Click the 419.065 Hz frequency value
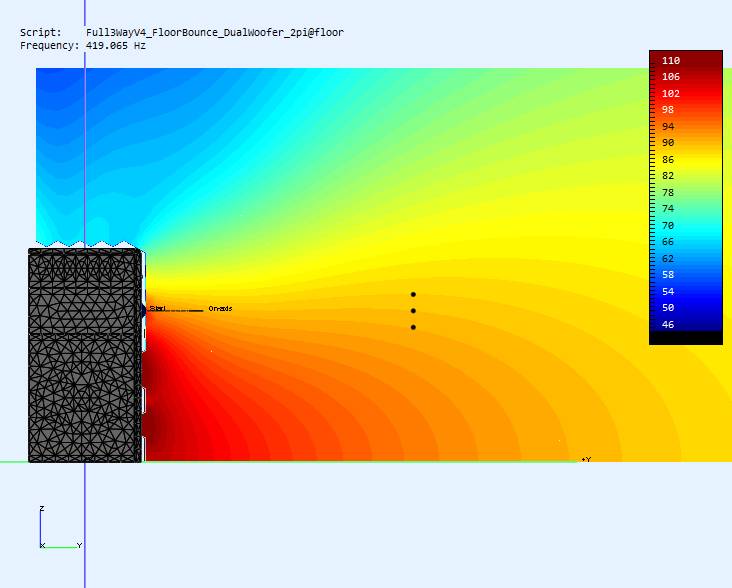Viewport: 732px width, 588px height. click(x=116, y=46)
